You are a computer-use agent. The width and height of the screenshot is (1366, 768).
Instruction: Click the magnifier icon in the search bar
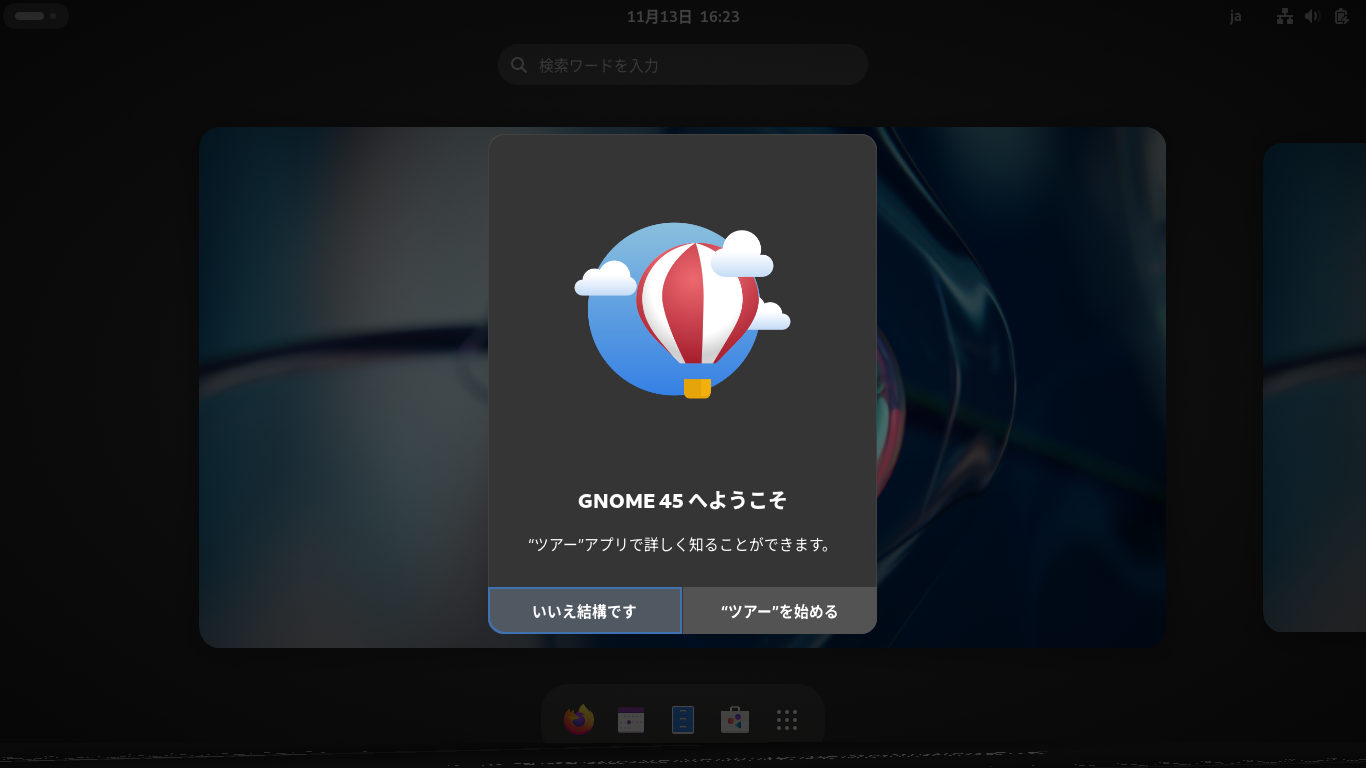(x=519, y=65)
